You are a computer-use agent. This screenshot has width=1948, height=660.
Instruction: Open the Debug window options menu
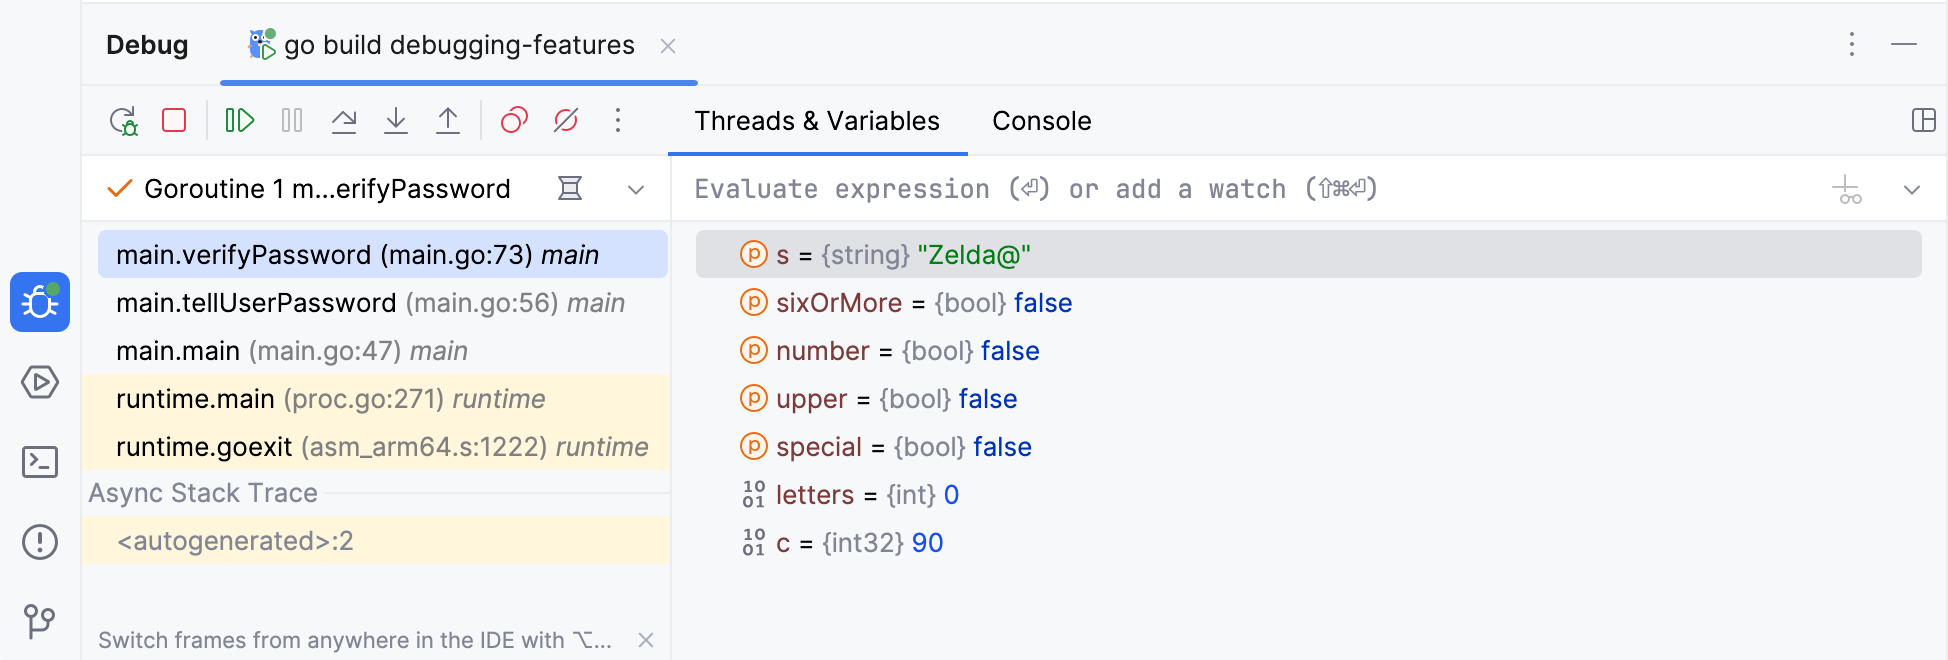pos(1852,45)
